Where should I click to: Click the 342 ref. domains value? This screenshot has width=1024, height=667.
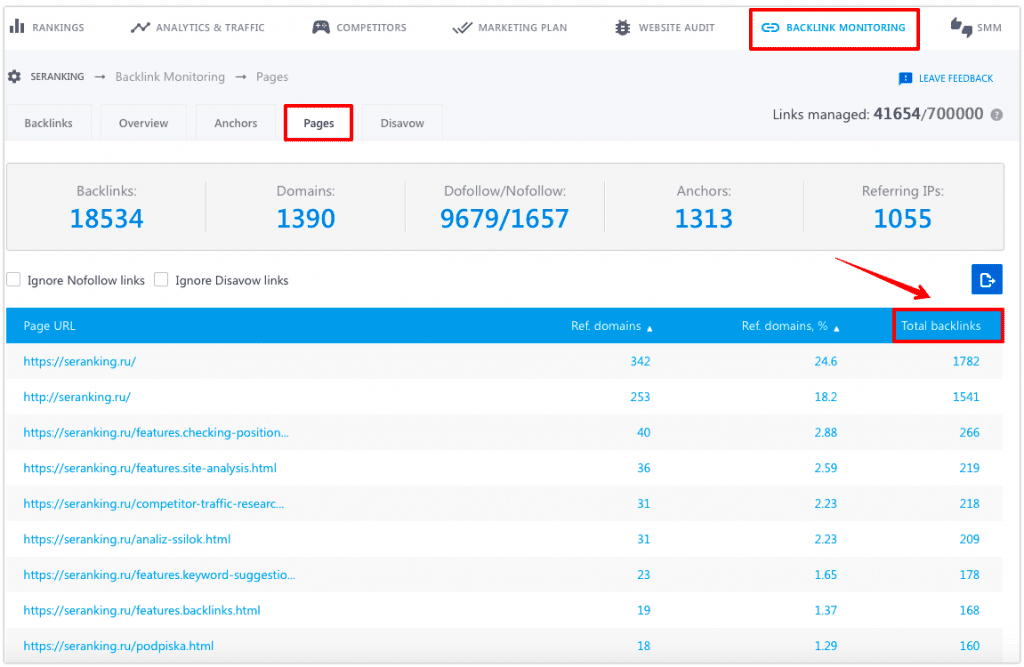(x=640, y=361)
